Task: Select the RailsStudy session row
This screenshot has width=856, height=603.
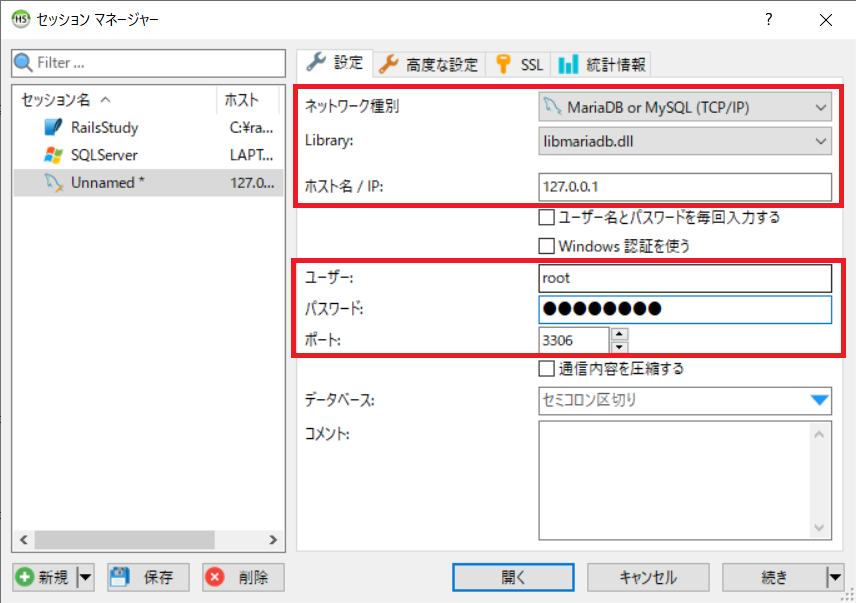Action: point(148,127)
